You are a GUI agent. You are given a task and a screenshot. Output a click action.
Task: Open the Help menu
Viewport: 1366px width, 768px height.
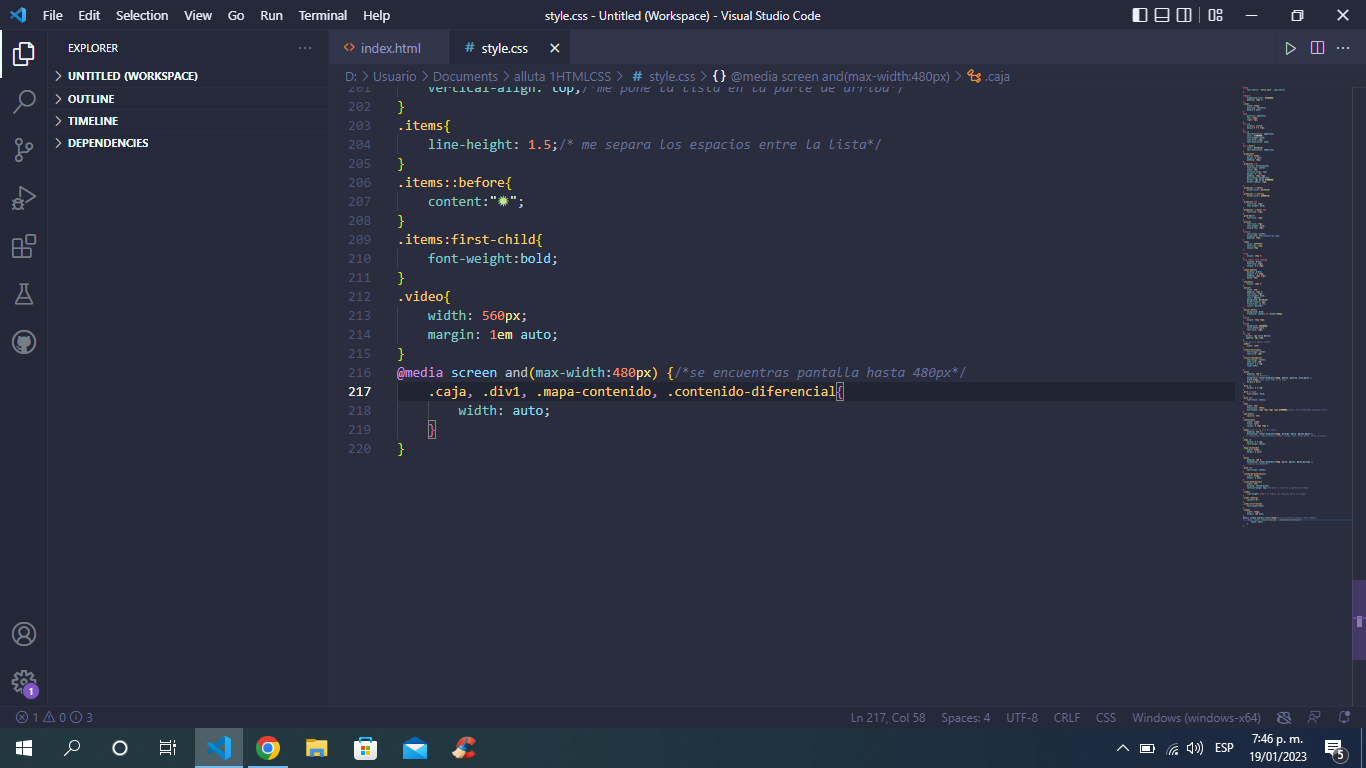click(x=377, y=15)
